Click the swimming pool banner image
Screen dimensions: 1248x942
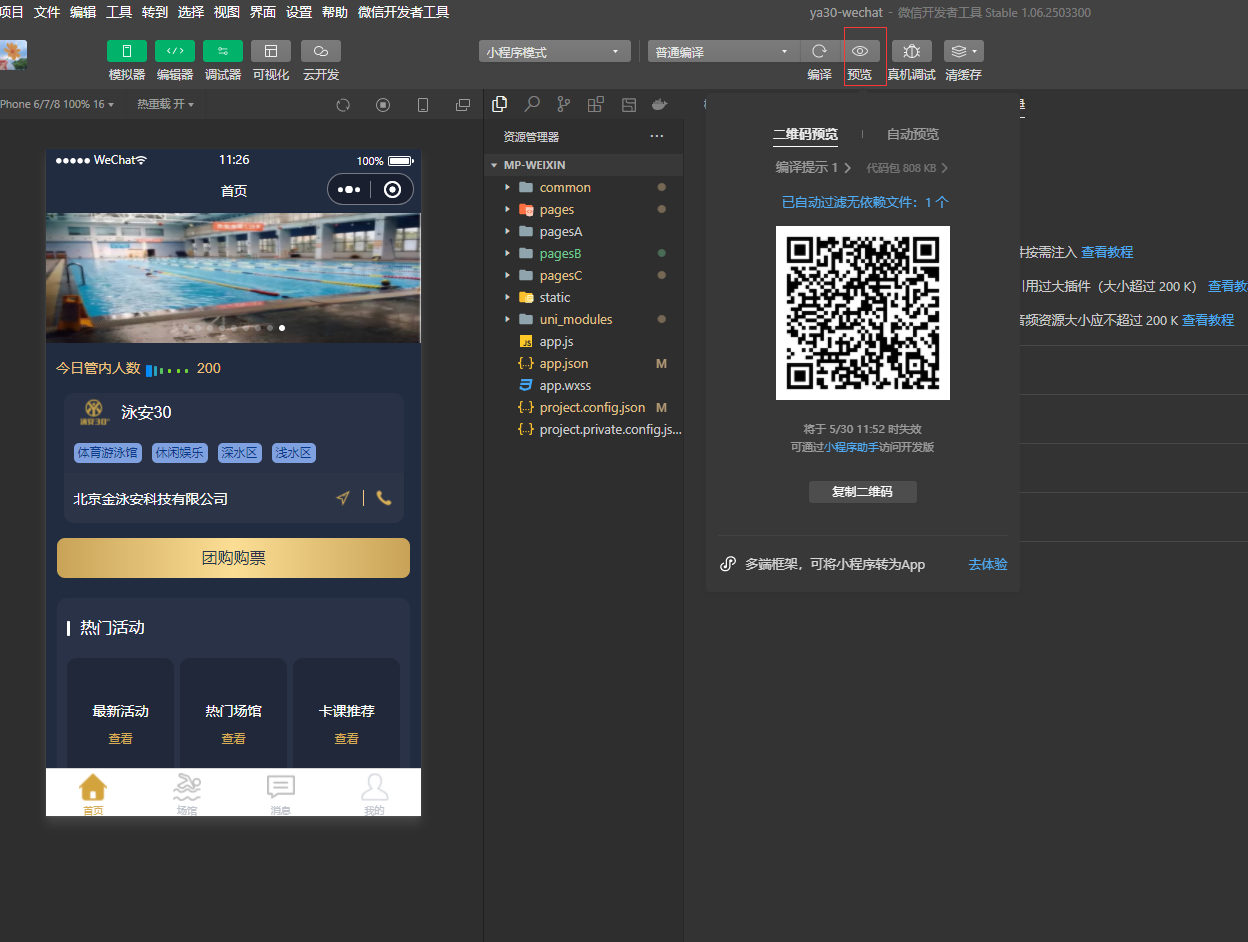click(233, 278)
